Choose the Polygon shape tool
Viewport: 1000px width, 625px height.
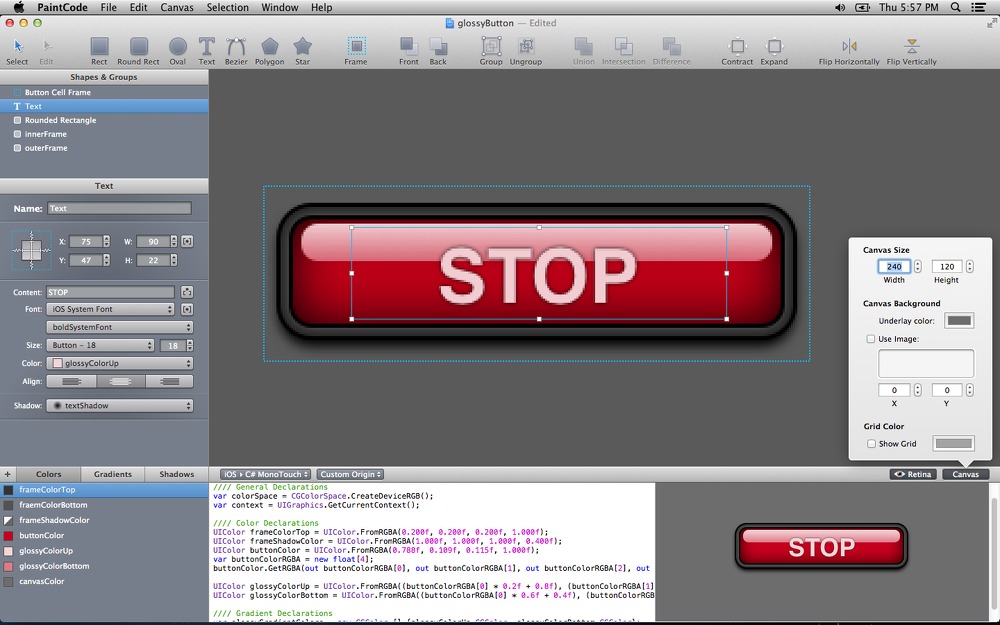pyautogui.click(x=270, y=51)
